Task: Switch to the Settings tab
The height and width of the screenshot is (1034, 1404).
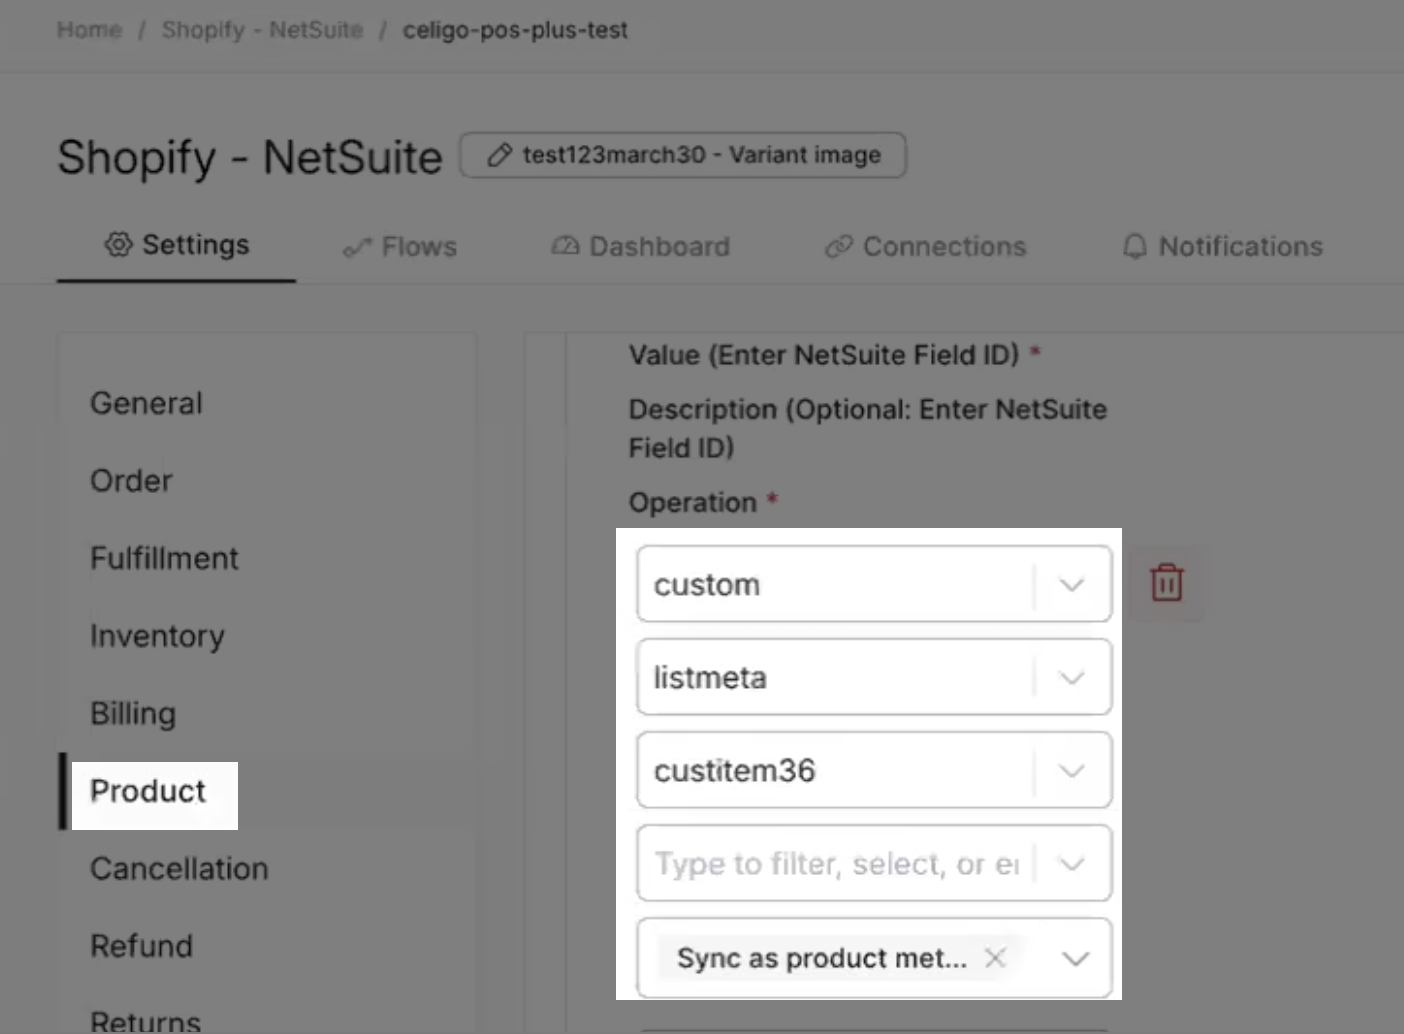Action: (177, 245)
